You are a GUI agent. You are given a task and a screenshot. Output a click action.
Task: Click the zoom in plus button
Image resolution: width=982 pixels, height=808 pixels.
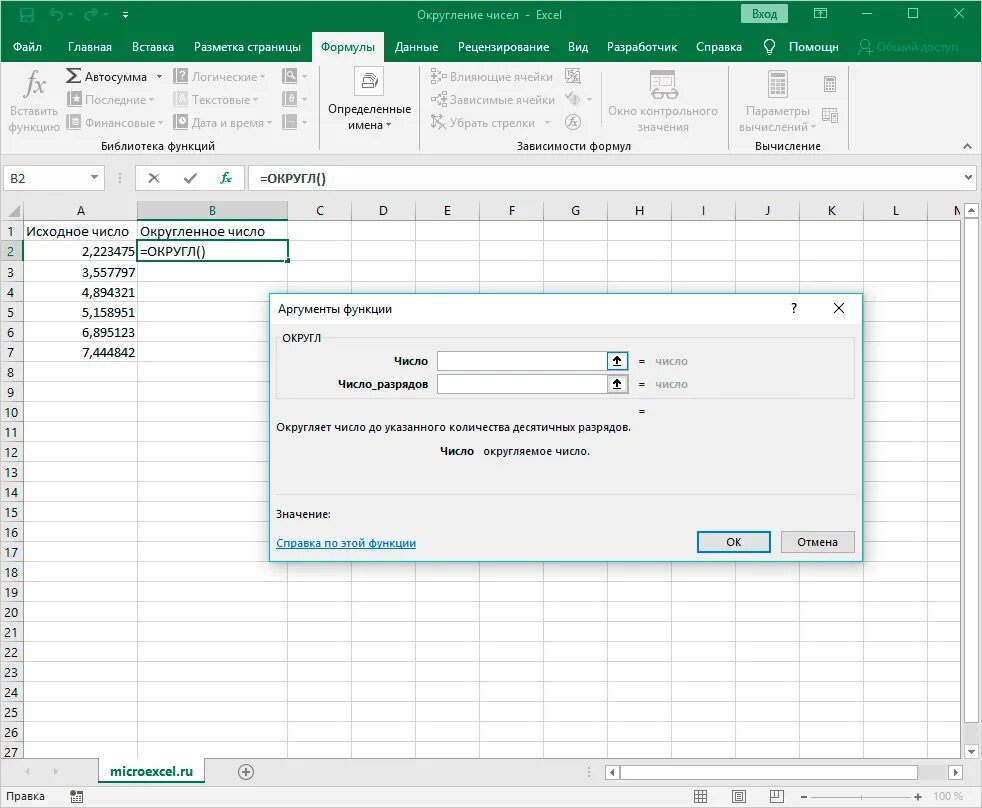coord(918,797)
